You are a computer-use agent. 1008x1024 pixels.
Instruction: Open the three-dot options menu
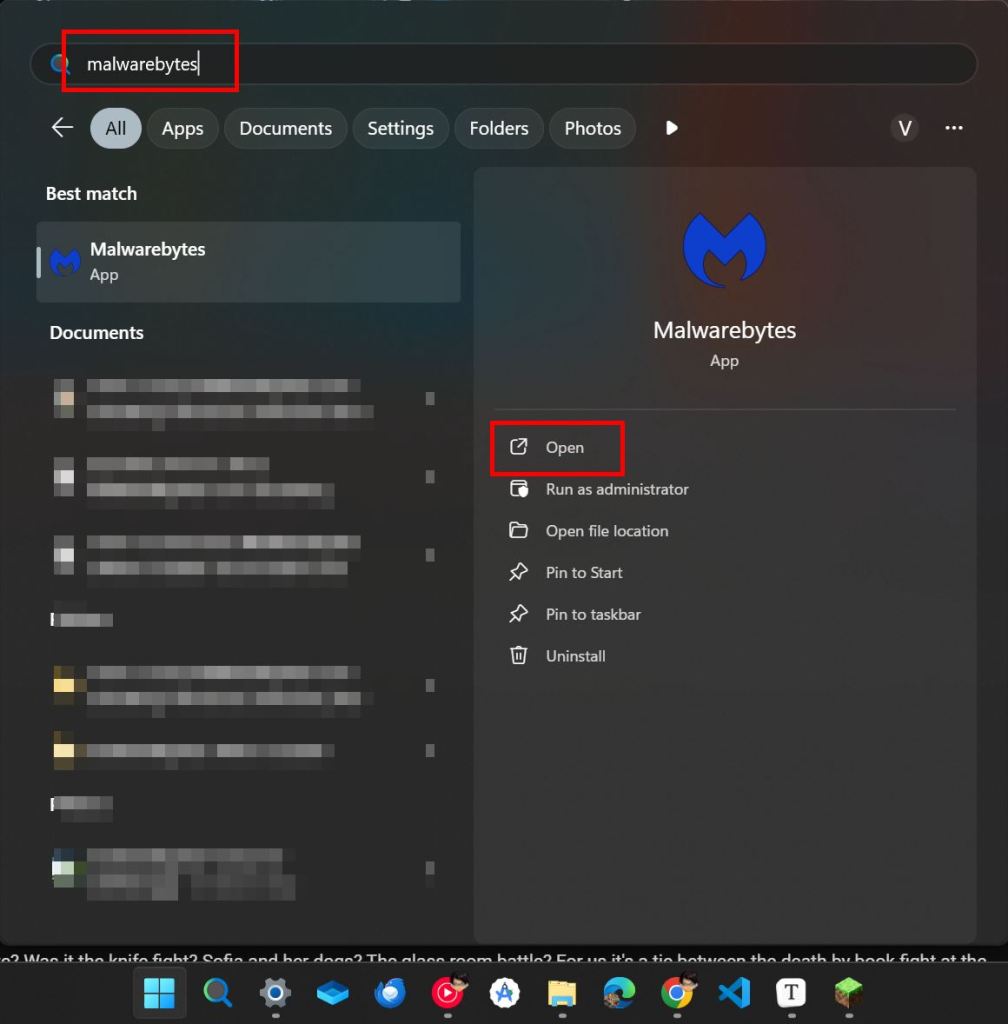pos(953,128)
